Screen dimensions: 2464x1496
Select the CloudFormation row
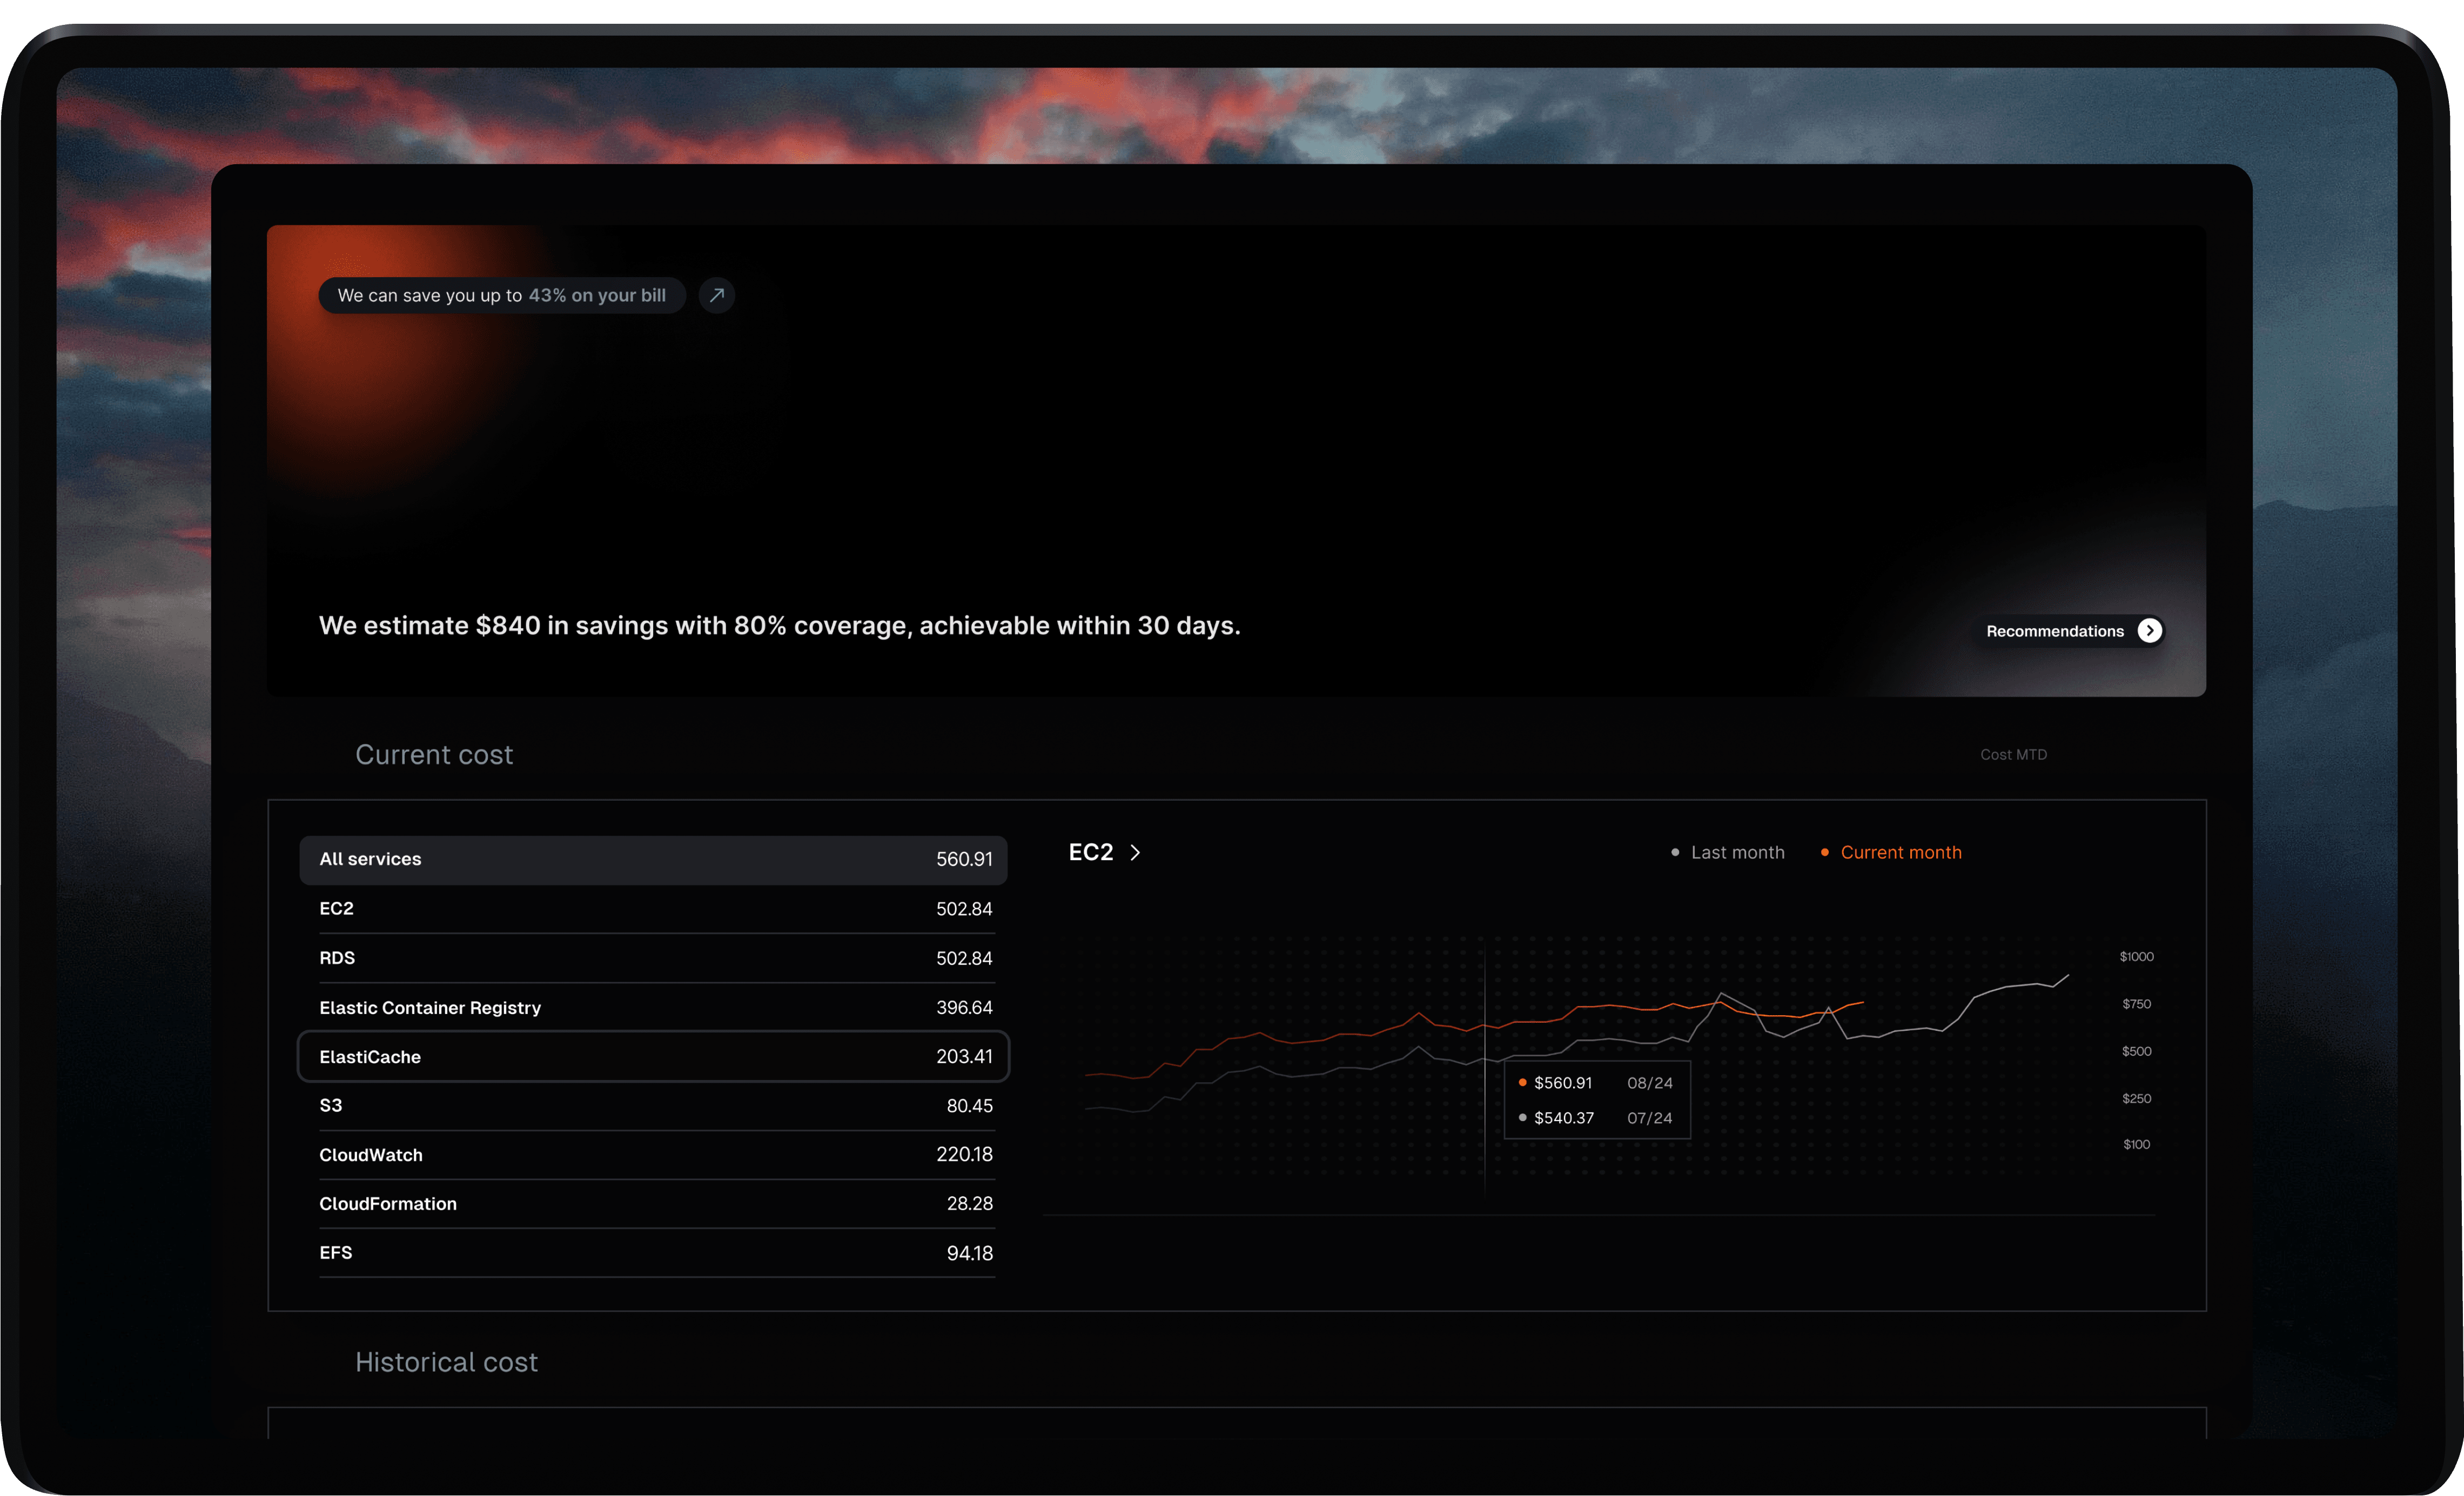[x=653, y=1203]
